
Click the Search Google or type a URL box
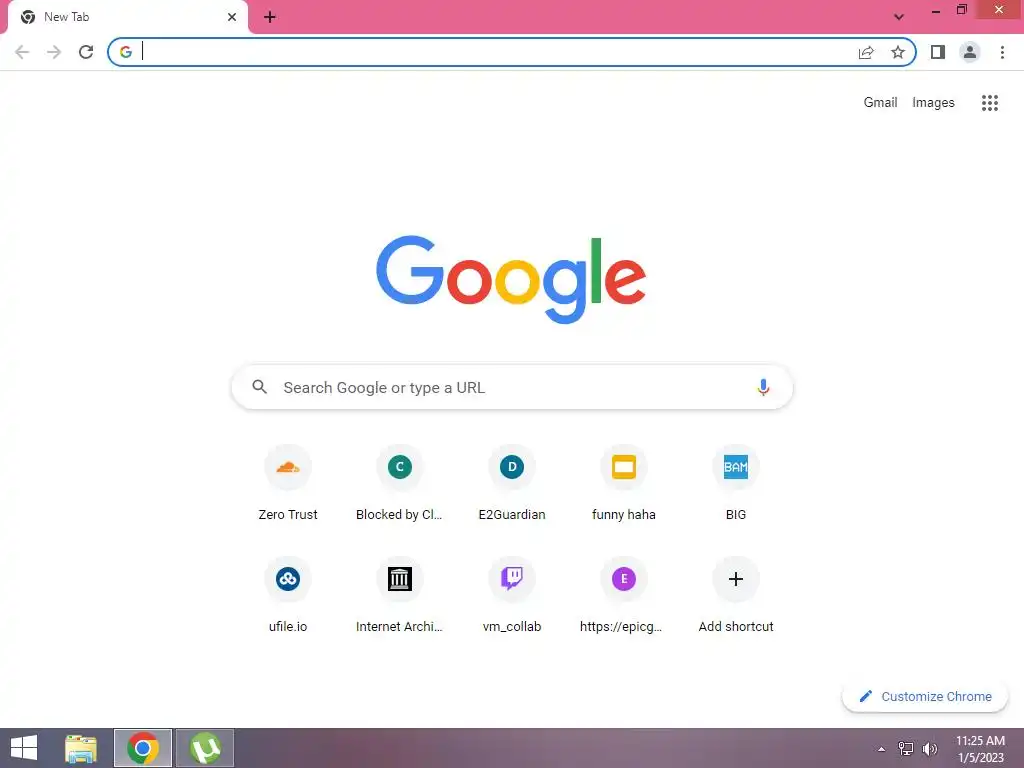point(512,387)
